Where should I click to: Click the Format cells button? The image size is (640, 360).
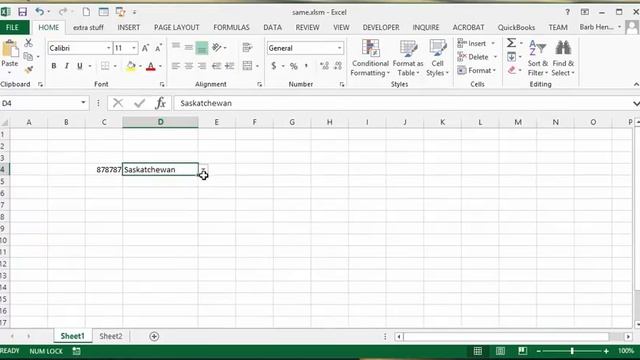point(476,70)
